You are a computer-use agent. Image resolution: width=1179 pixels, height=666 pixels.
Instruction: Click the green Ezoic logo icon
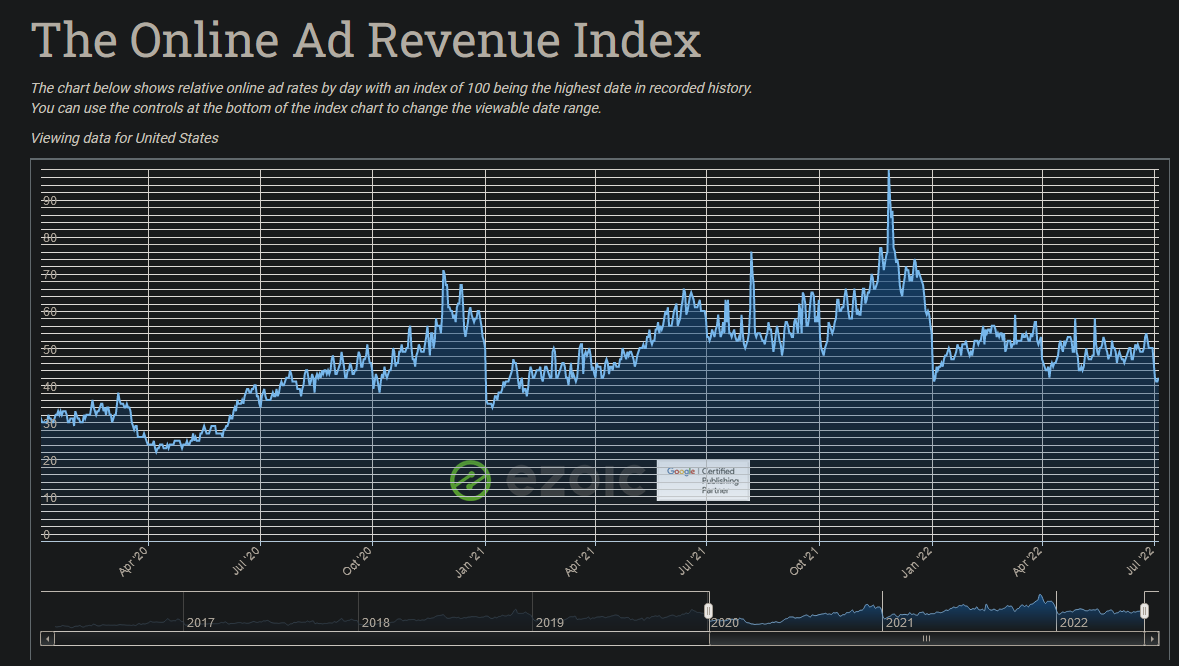pyautogui.click(x=470, y=480)
